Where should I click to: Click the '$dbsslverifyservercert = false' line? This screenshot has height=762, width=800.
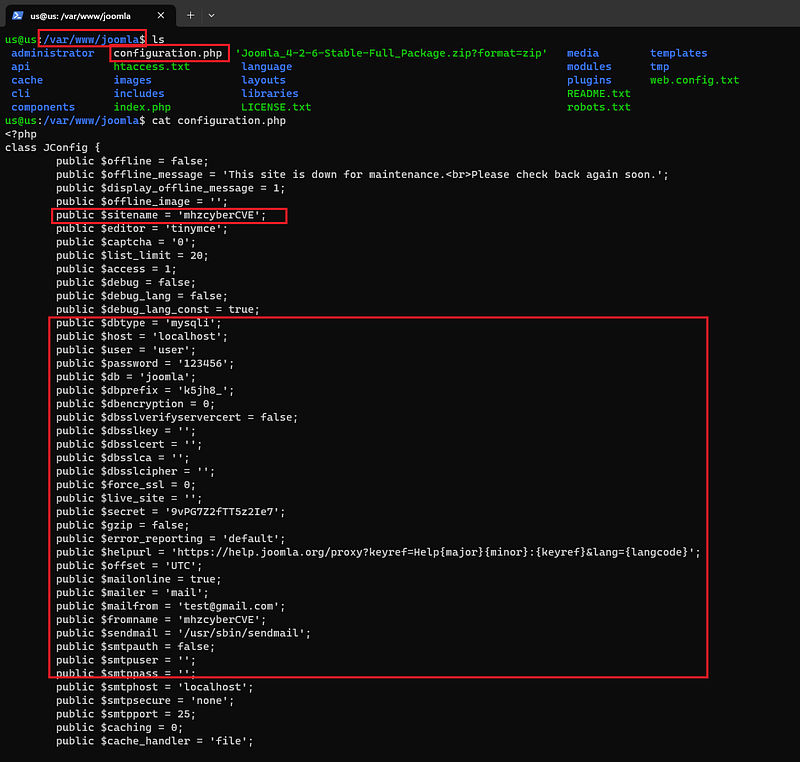coord(177,418)
